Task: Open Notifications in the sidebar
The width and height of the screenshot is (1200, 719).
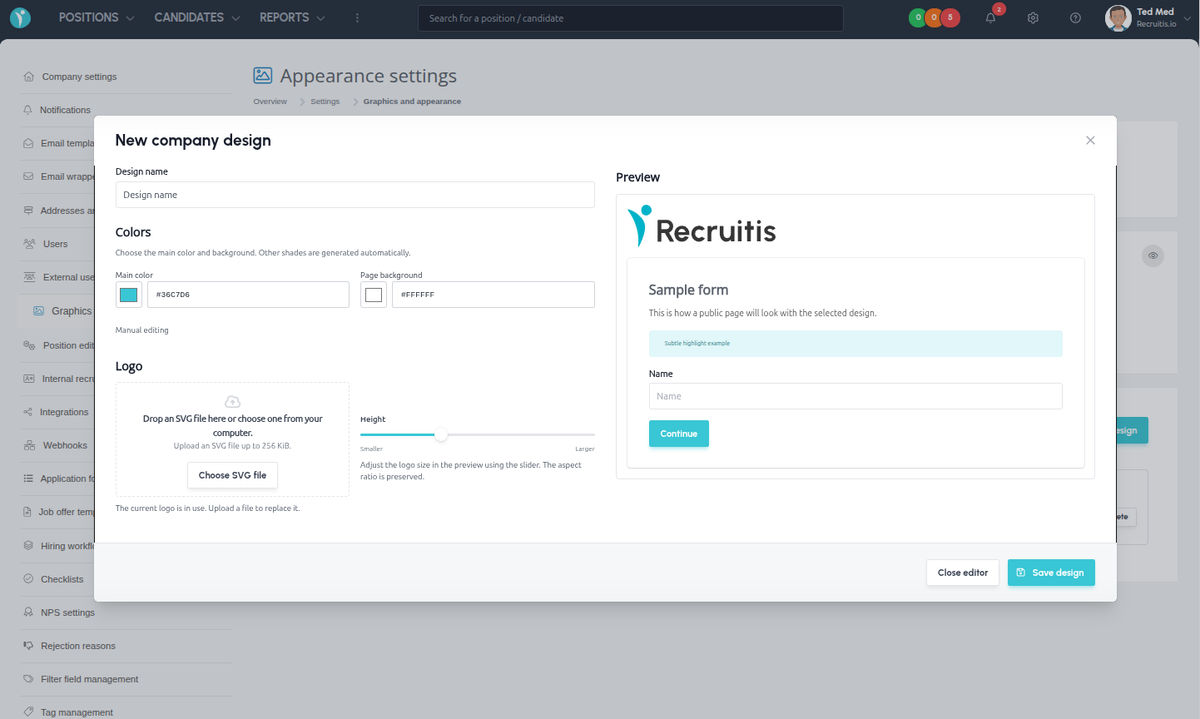Action: [x=65, y=110]
